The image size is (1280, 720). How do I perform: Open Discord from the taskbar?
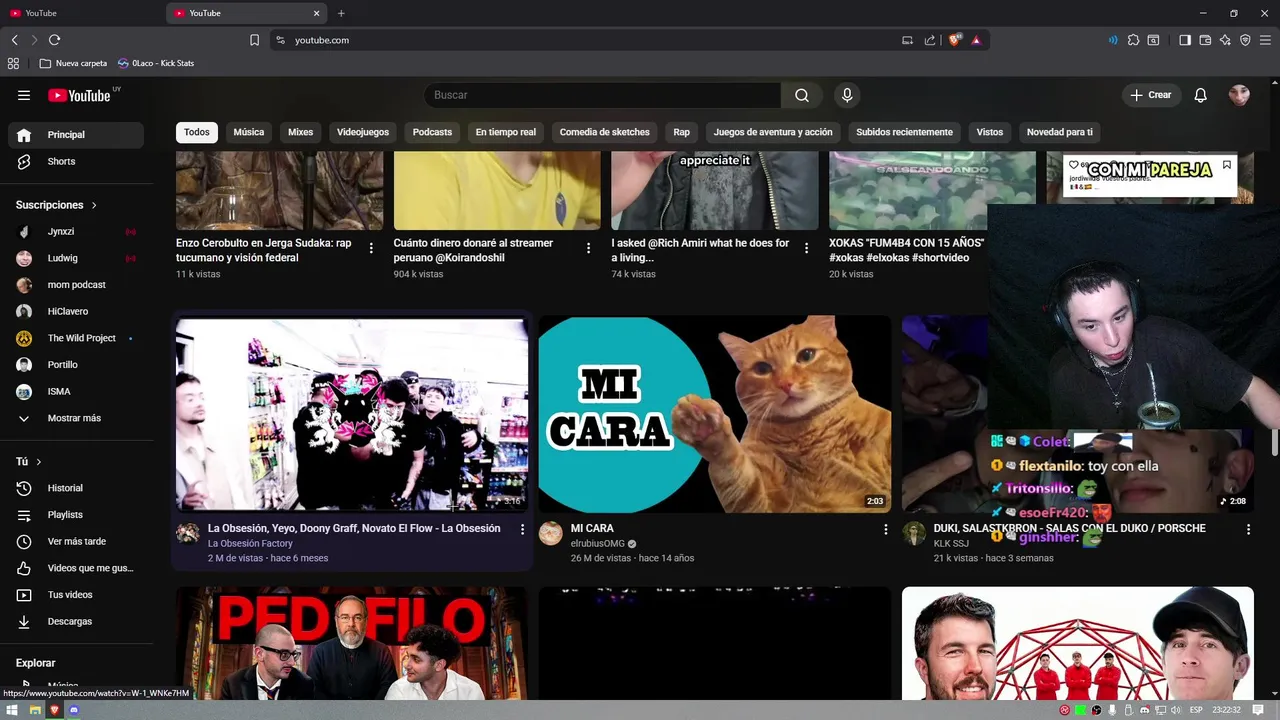tap(74, 710)
